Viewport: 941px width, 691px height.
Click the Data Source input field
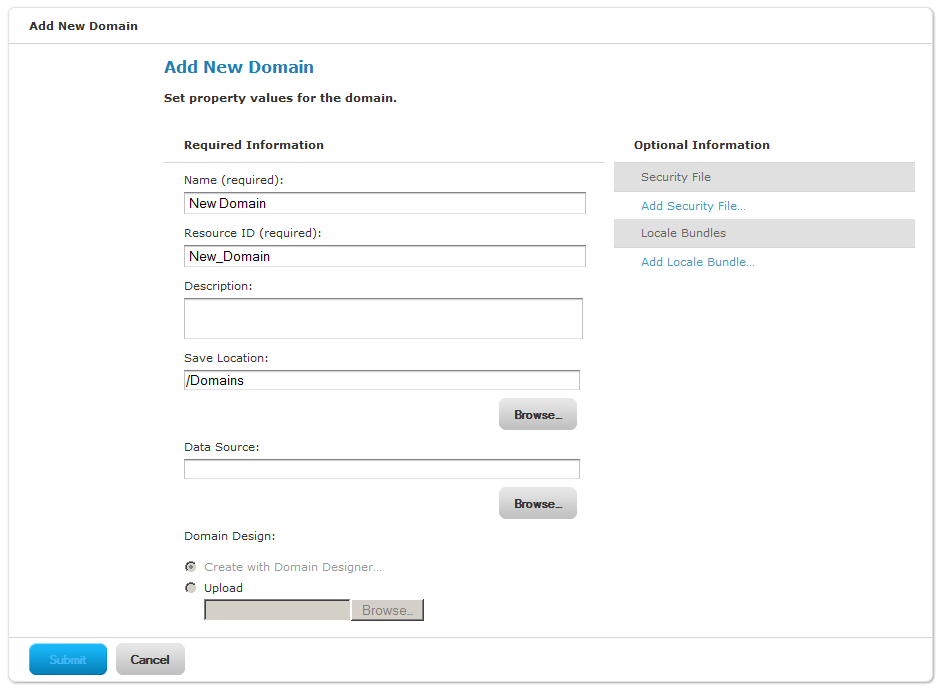[382, 469]
